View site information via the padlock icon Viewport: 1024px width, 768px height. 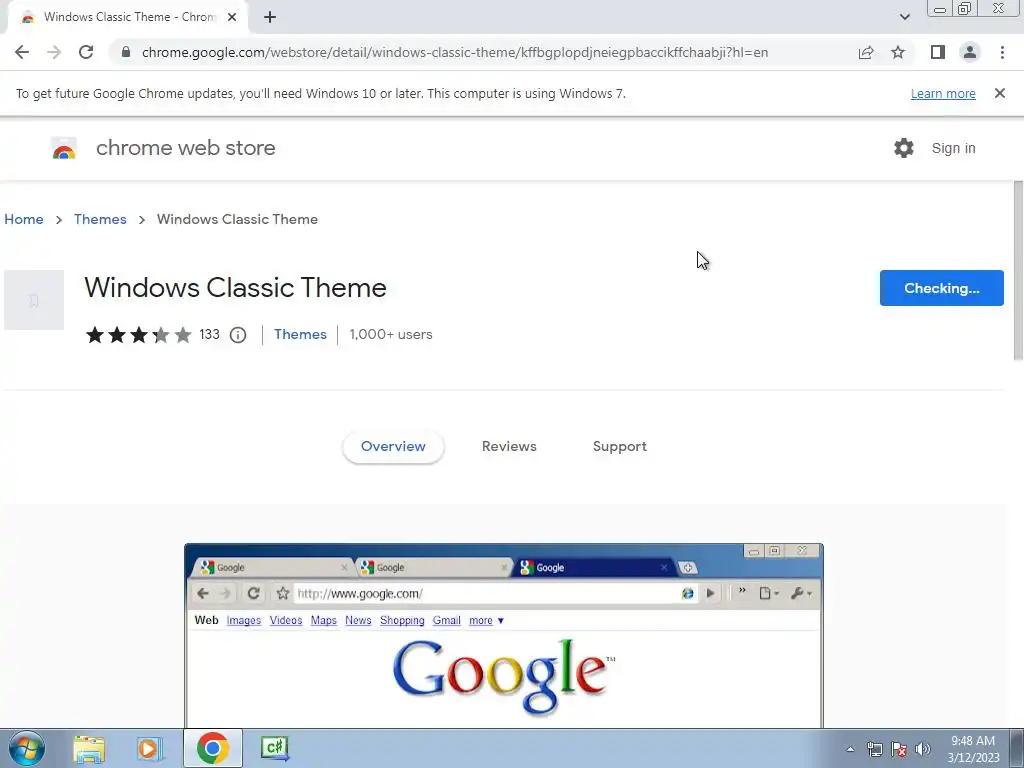(126, 52)
